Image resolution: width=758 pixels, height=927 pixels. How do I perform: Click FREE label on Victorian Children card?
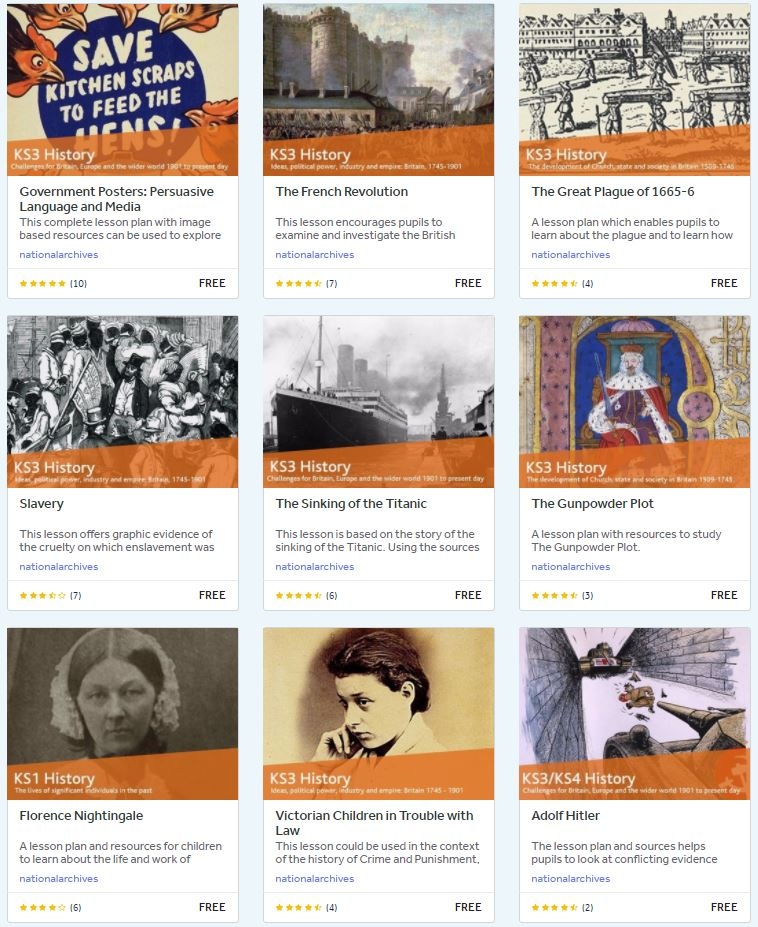tap(468, 907)
